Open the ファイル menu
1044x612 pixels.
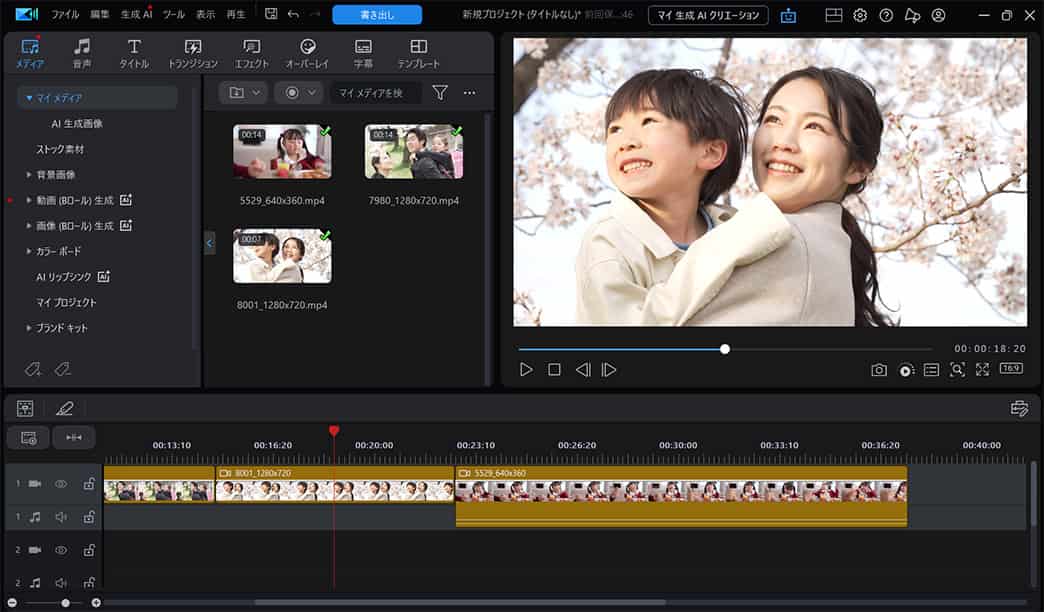click(x=65, y=14)
